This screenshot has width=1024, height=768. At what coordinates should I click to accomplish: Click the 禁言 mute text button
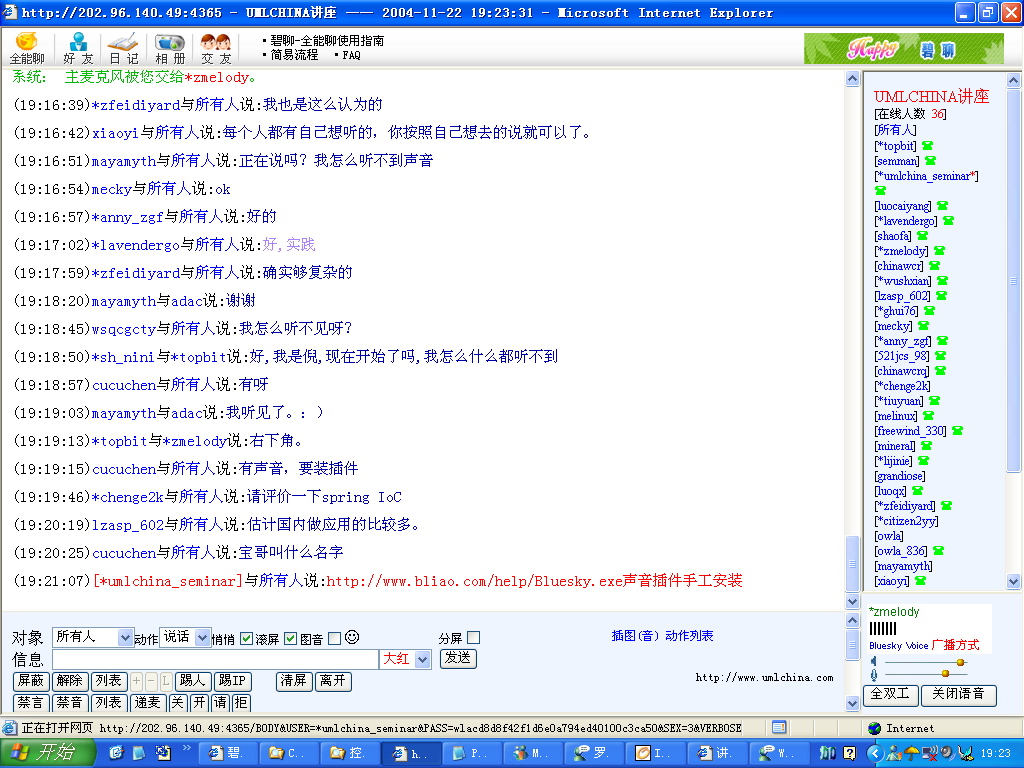[31, 703]
